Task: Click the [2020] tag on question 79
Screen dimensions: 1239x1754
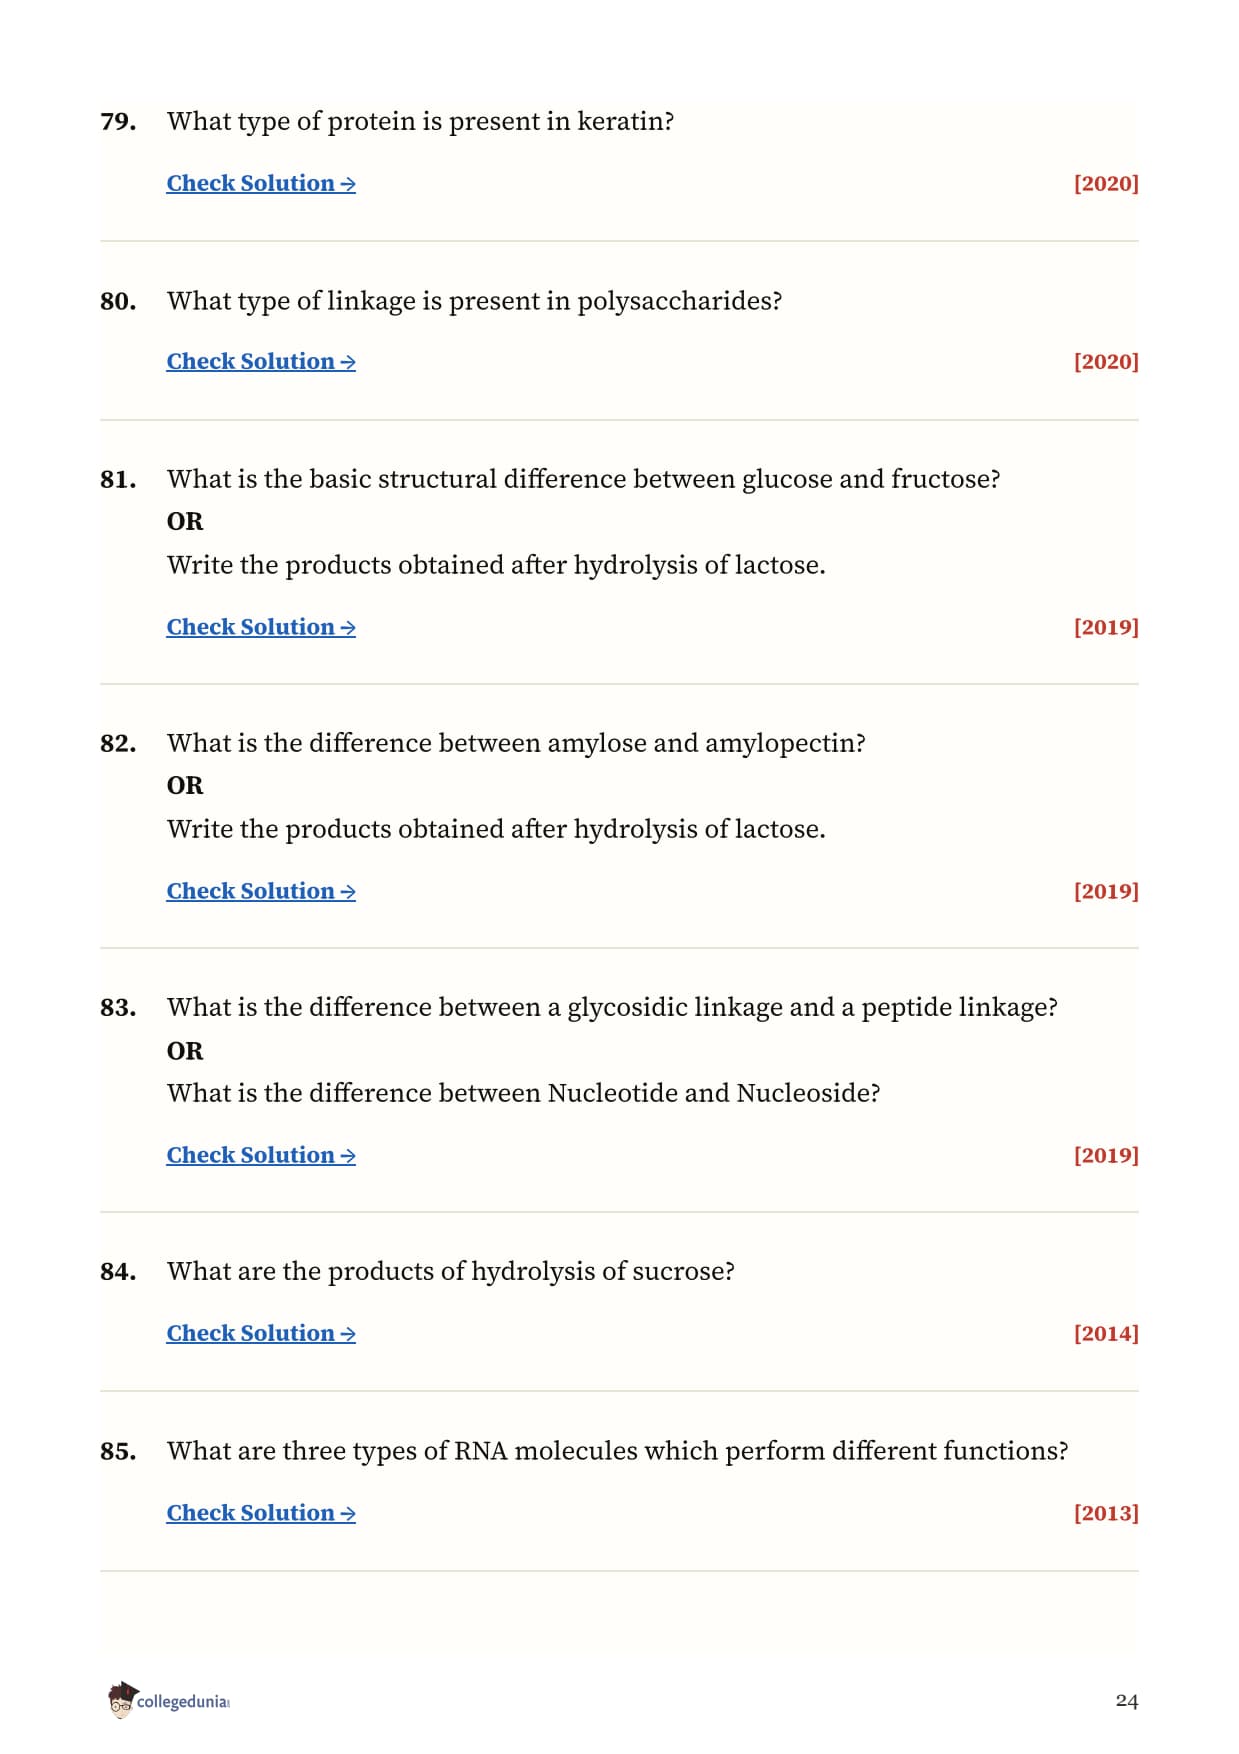Action: point(1106,184)
